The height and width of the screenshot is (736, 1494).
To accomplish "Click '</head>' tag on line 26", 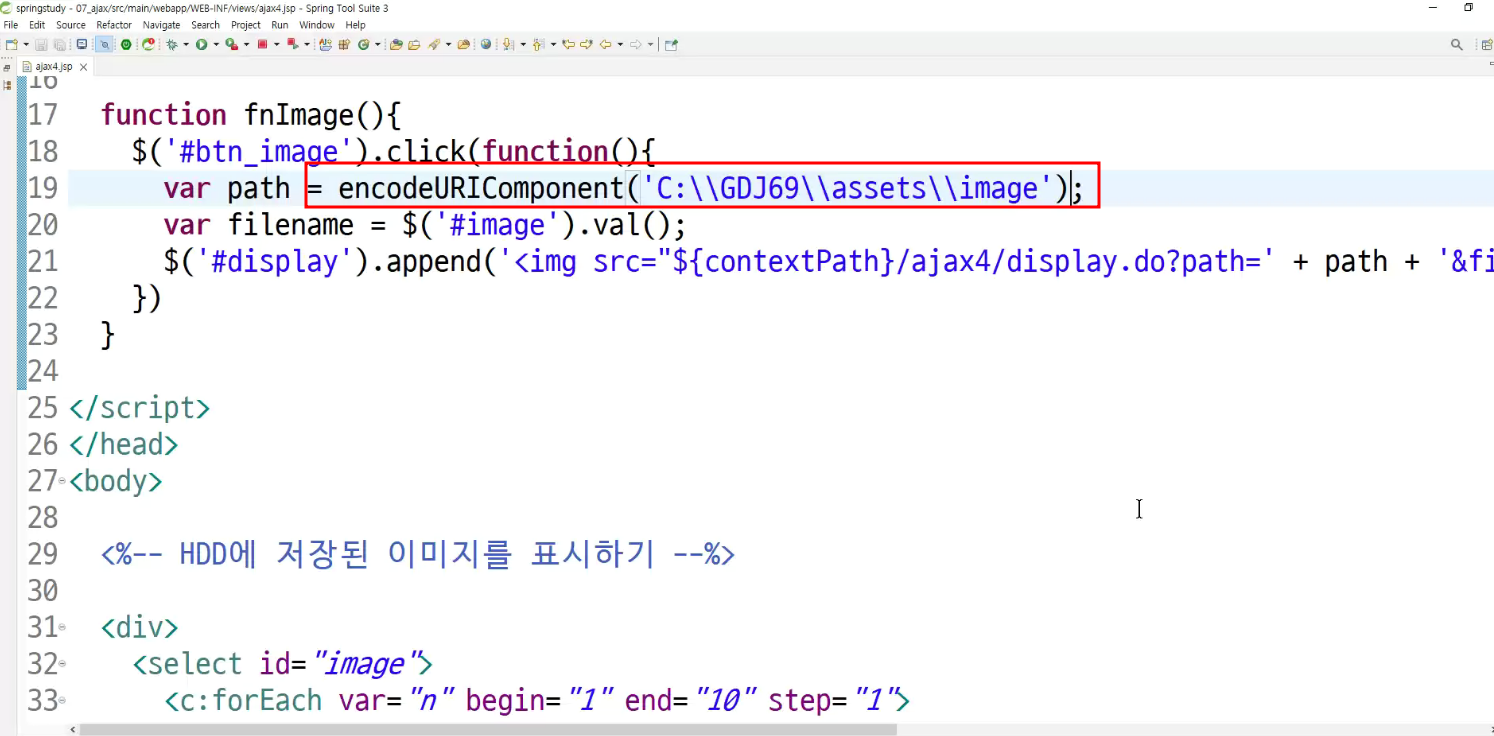I will click(x=123, y=444).
